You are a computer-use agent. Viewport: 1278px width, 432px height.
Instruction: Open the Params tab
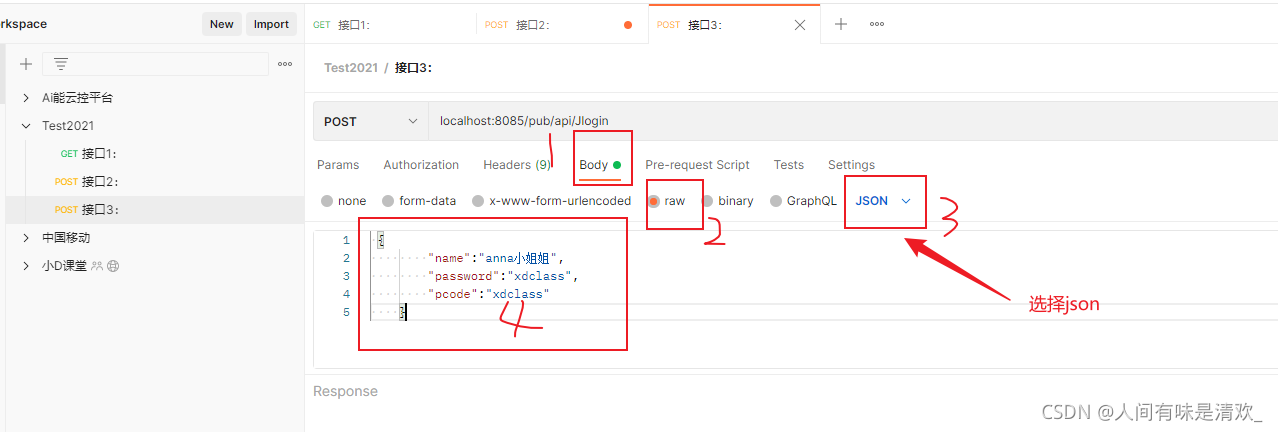coord(338,165)
